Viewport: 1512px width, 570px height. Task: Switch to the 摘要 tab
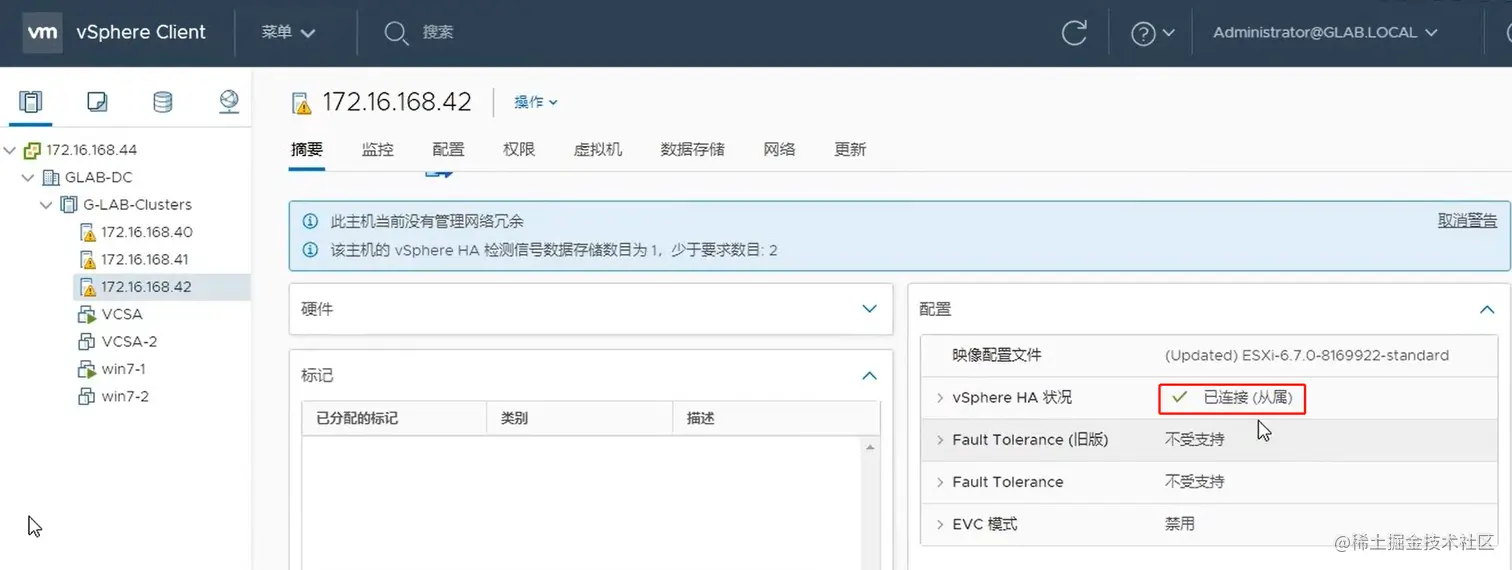[x=307, y=149]
